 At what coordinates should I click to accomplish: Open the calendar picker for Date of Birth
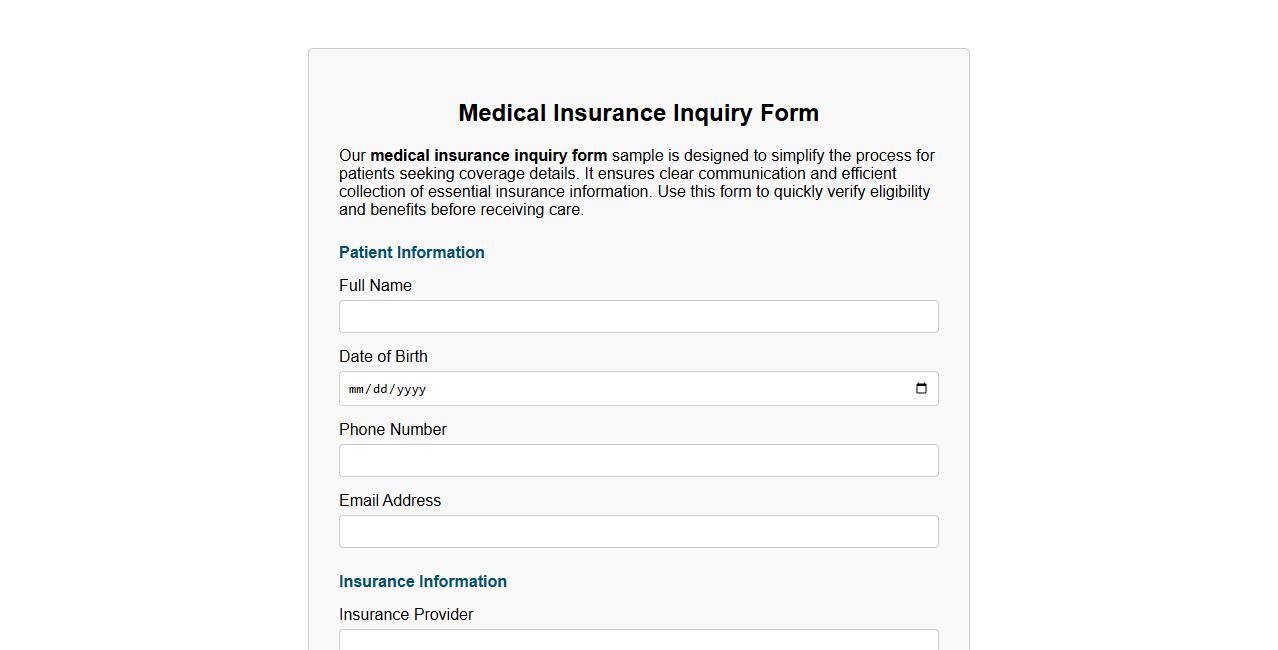coord(920,389)
